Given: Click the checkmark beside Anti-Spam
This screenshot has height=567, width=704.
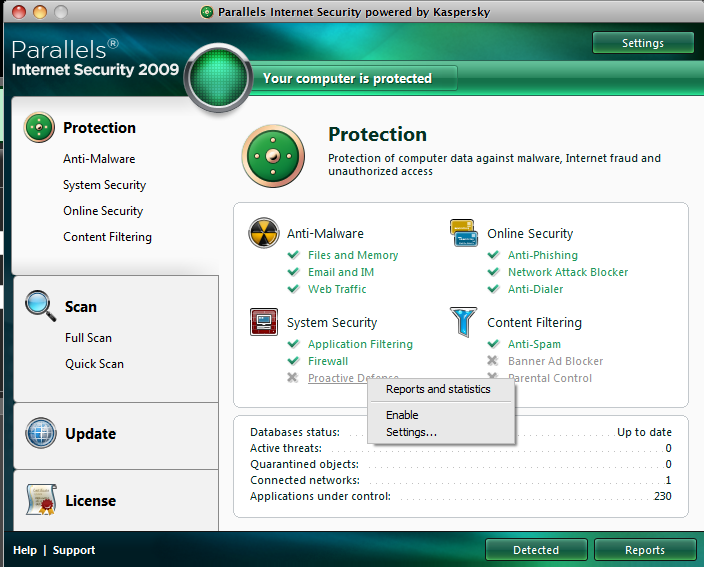Looking at the screenshot, I should (x=493, y=343).
